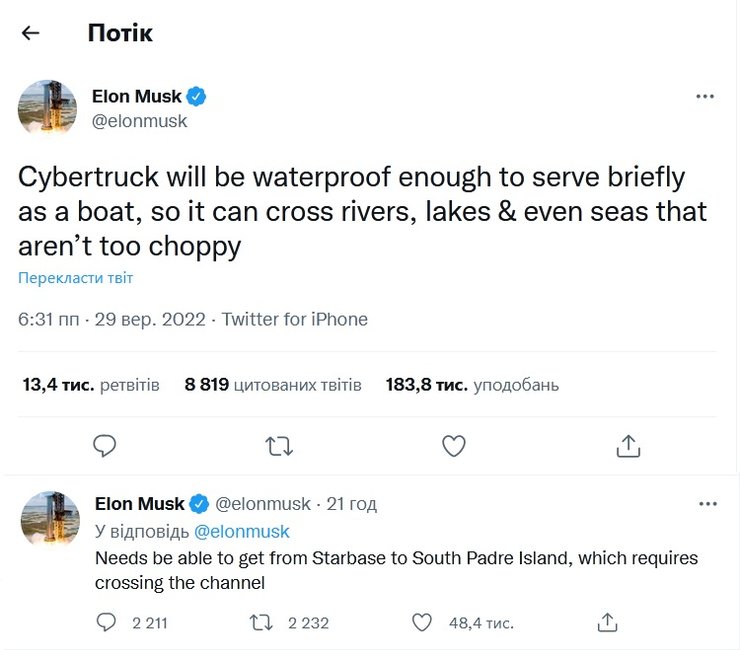Like the Starbase reply tweet
This screenshot has height=650, width=740.
tap(422, 622)
